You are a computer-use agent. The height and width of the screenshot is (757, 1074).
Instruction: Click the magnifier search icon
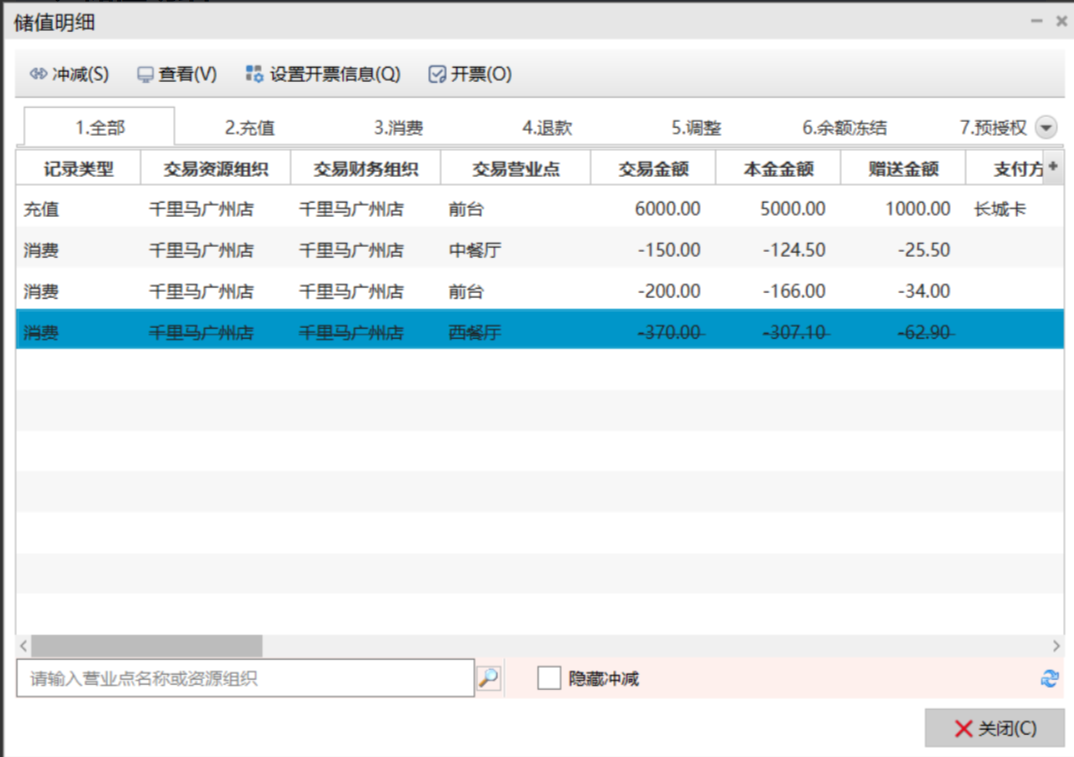(488, 678)
